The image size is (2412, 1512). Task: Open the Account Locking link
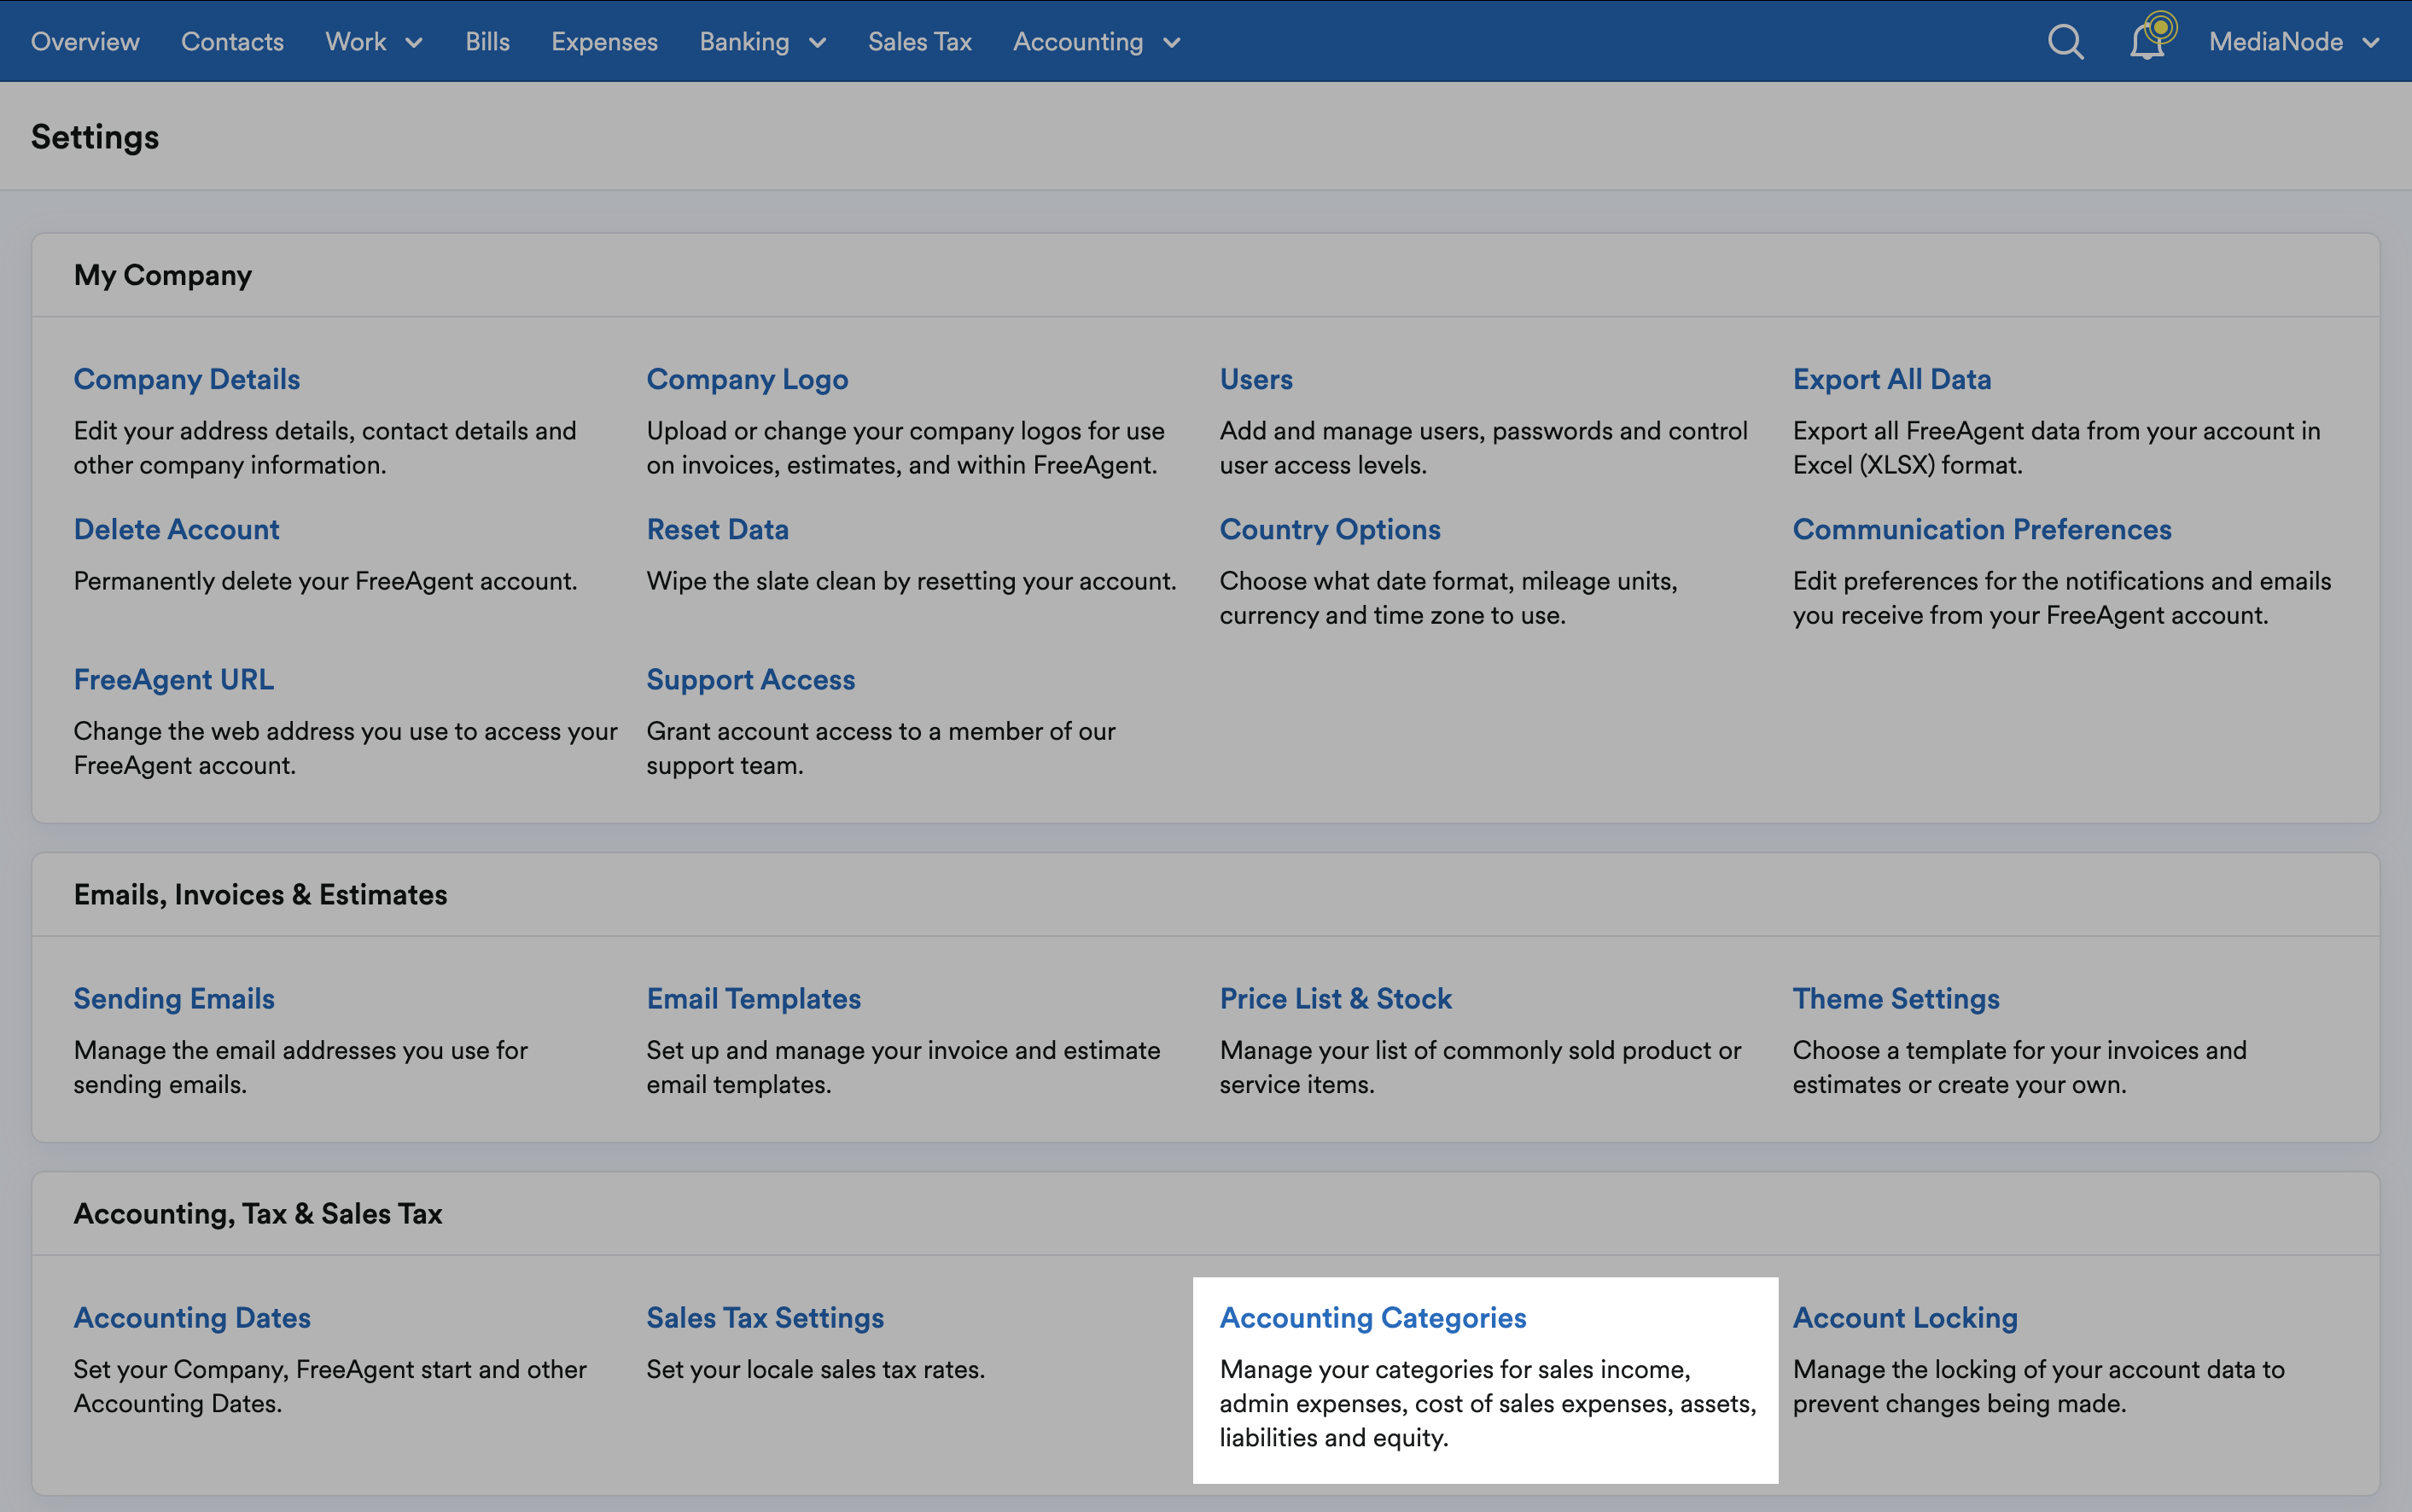pyautogui.click(x=1905, y=1317)
